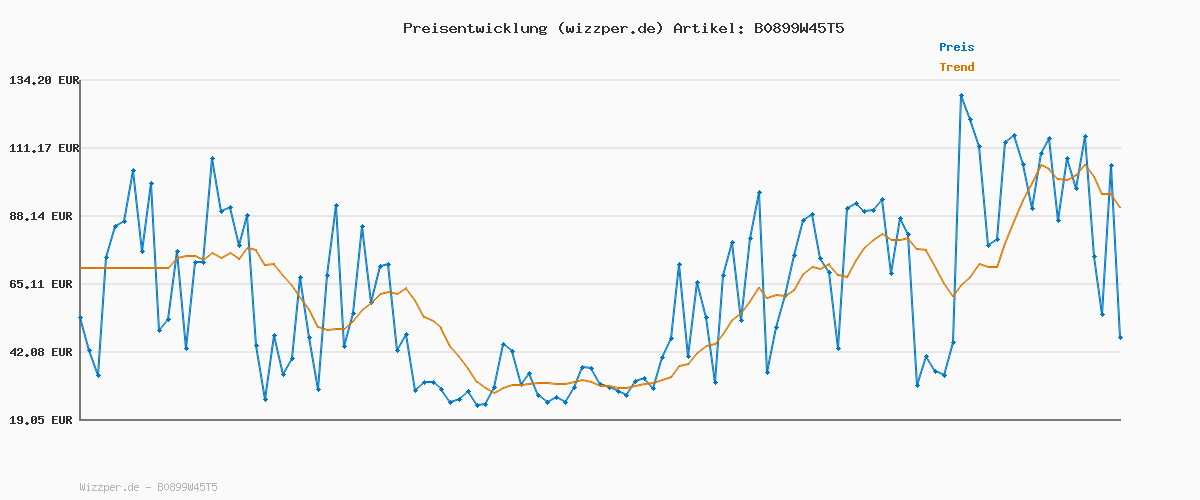Click article number B0899W45T5 in the title

pos(796,28)
